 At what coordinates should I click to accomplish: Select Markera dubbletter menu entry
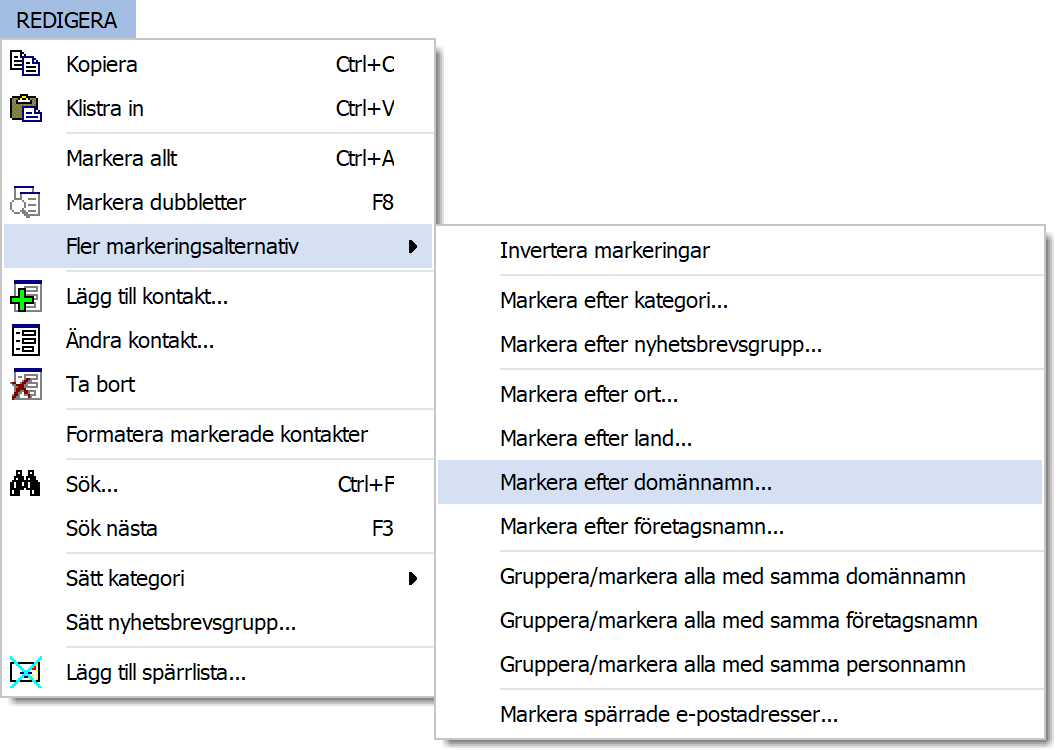coord(218,202)
